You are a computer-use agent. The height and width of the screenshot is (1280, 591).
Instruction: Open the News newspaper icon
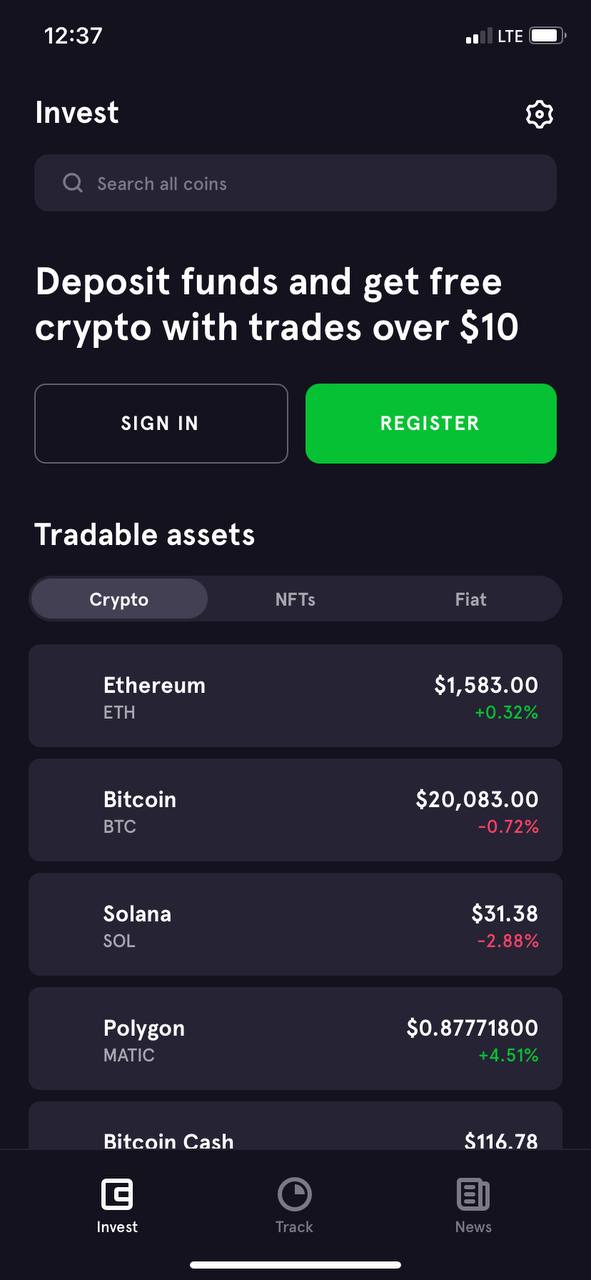tap(473, 1194)
